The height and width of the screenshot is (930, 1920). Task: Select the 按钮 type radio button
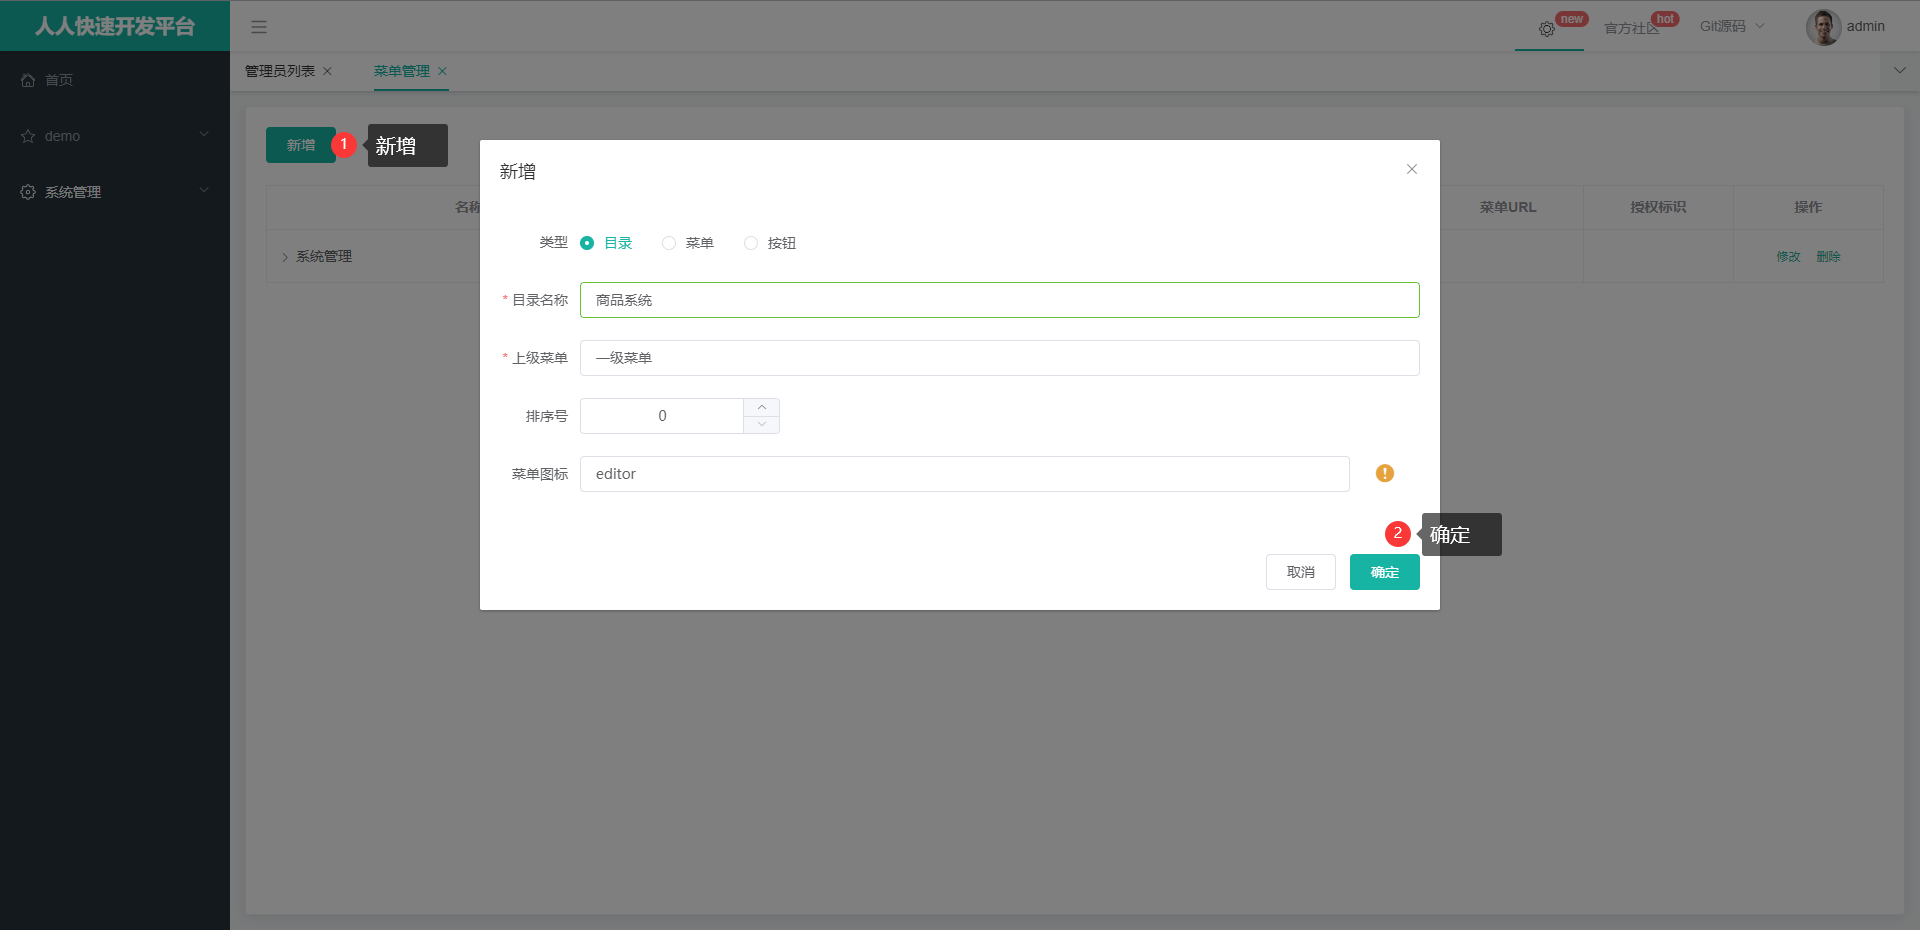coord(751,243)
